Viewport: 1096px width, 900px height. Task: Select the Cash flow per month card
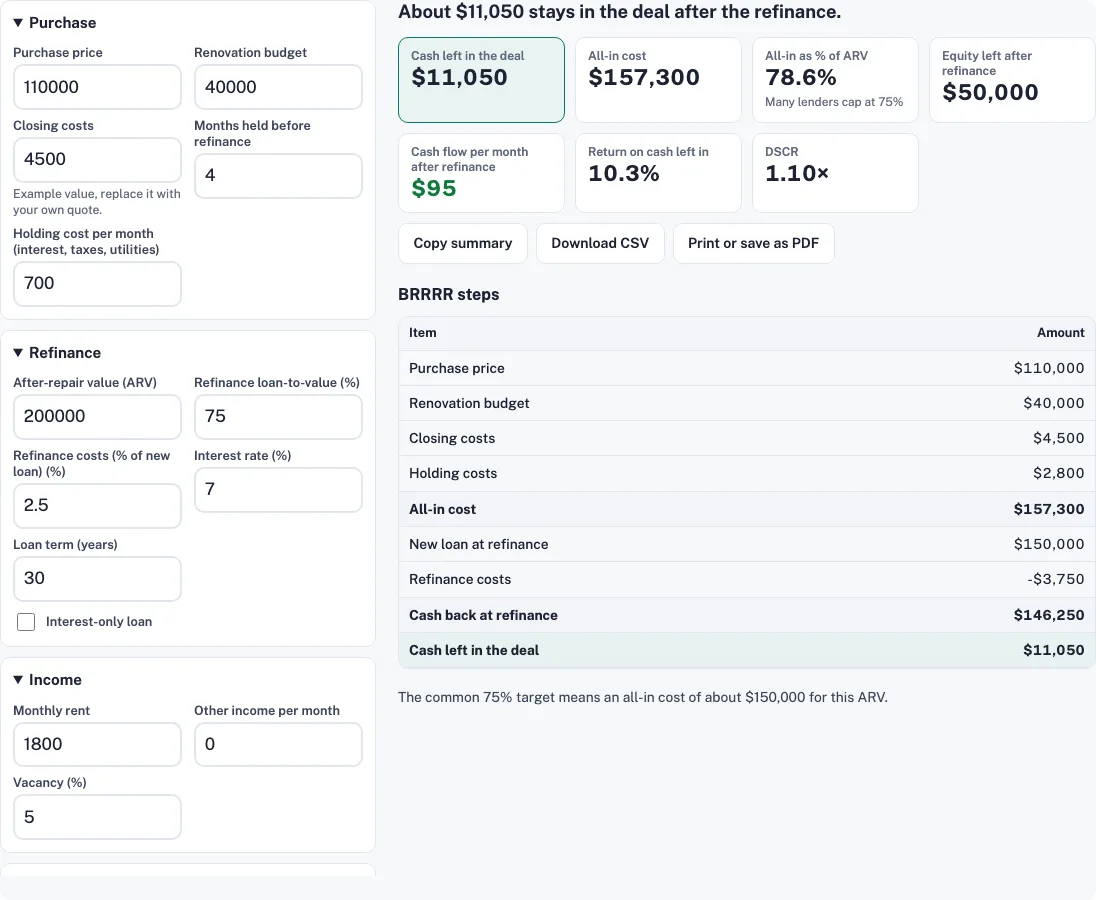click(481, 173)
